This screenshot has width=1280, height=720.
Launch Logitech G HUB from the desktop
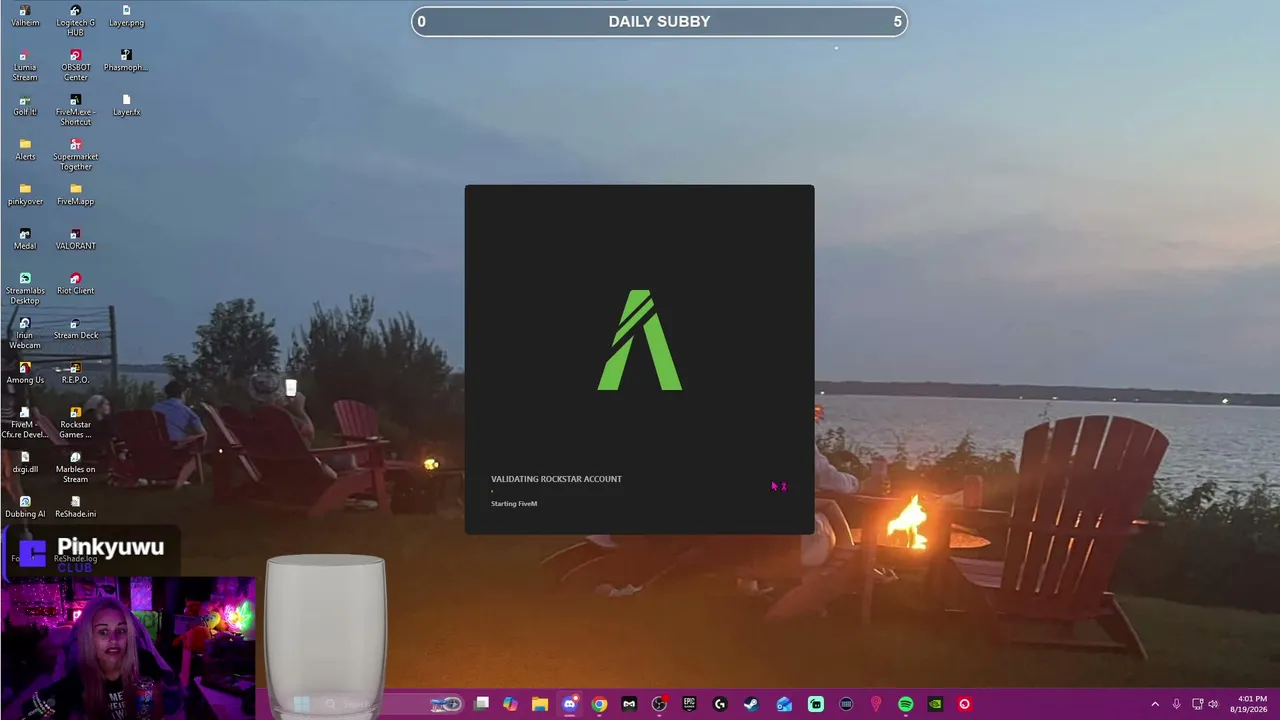coord(75,20)
